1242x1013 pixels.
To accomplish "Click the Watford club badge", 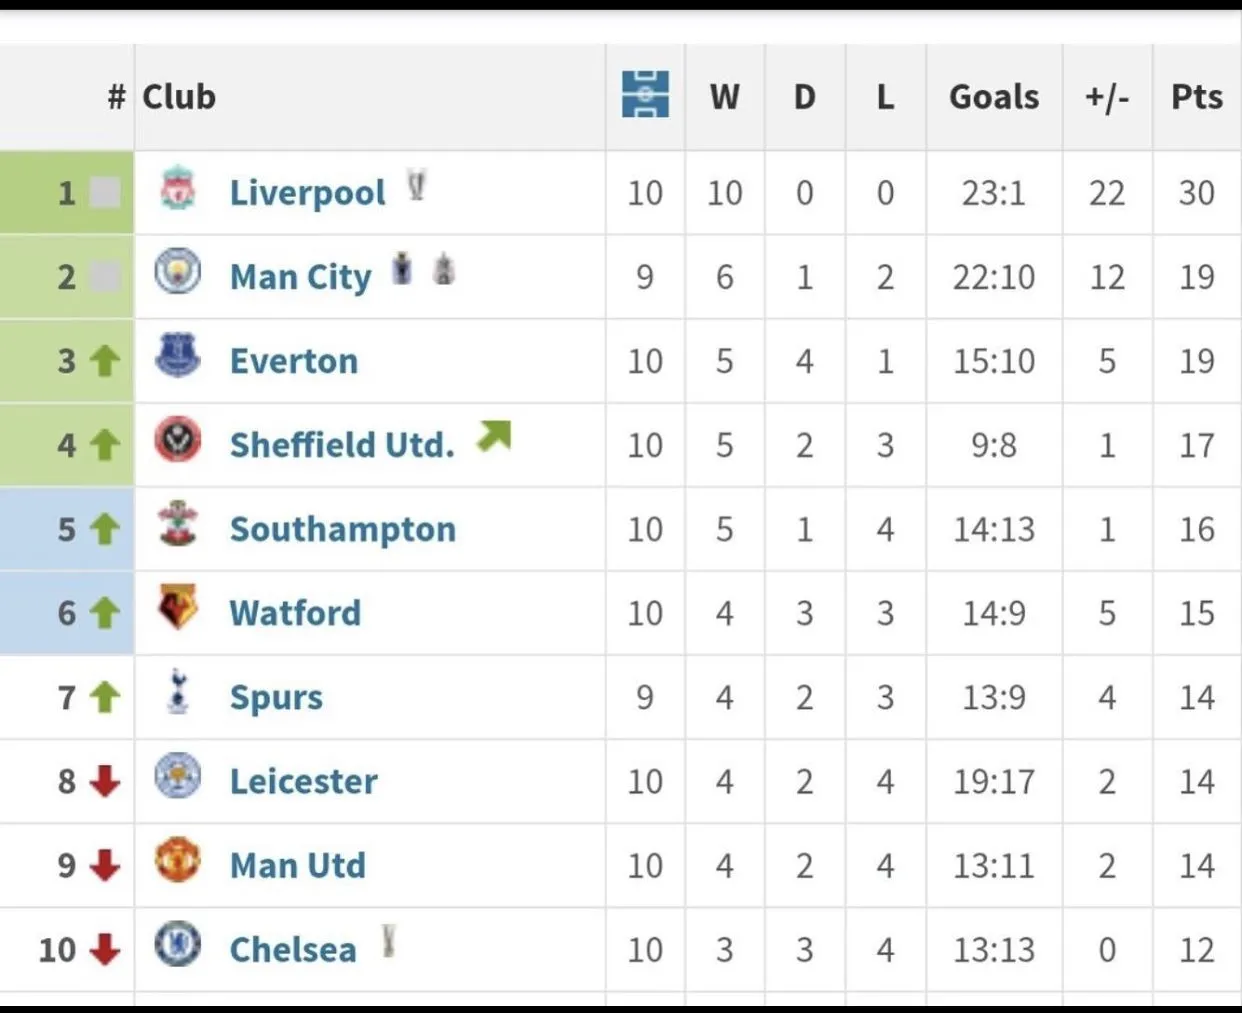I will (178, 608).
